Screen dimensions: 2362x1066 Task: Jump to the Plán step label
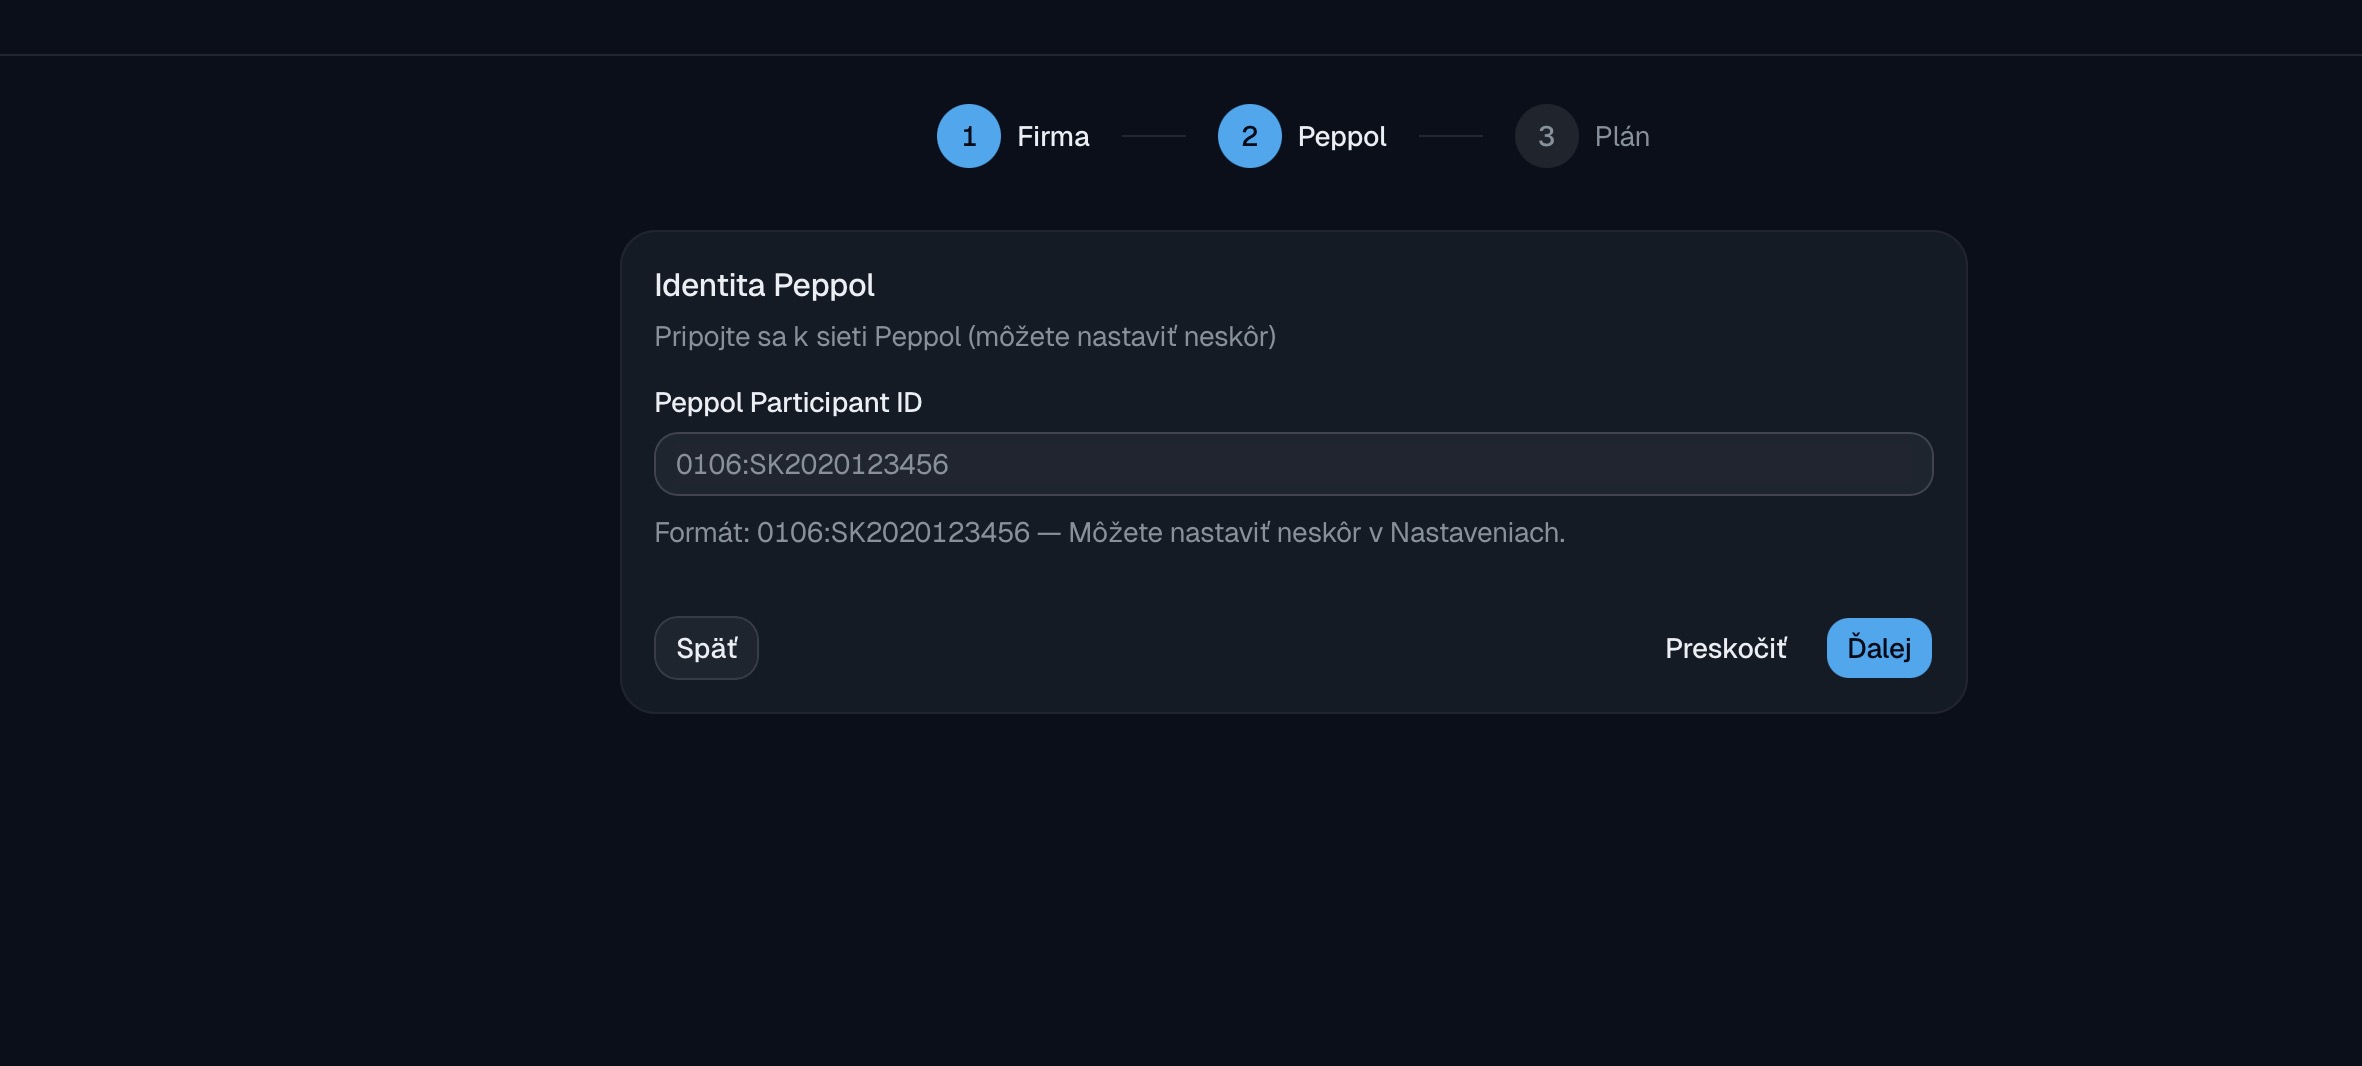coord(1621,136)
